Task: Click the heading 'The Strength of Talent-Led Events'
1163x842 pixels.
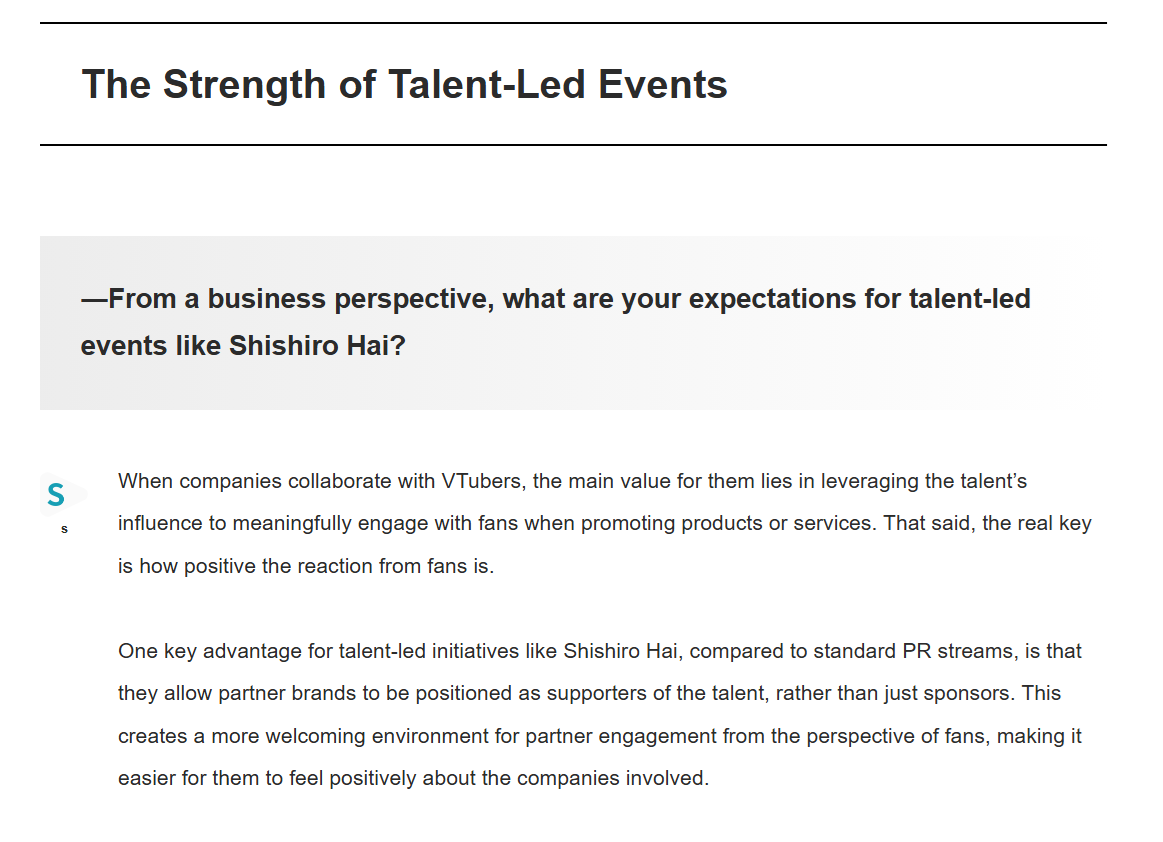Action: point(404,84)
